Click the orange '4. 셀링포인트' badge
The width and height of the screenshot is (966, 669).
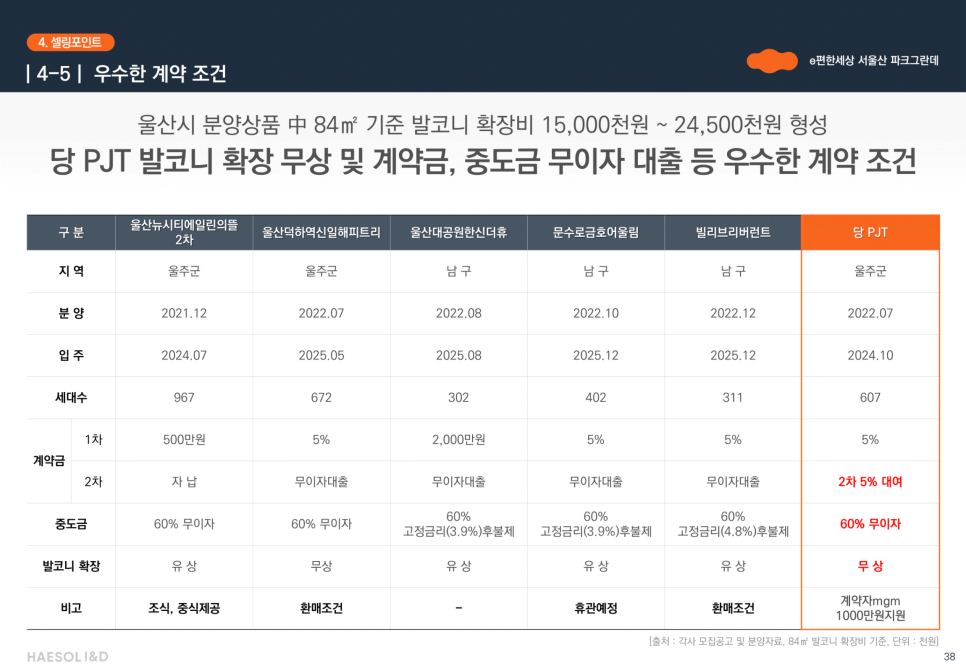point(71,42)
